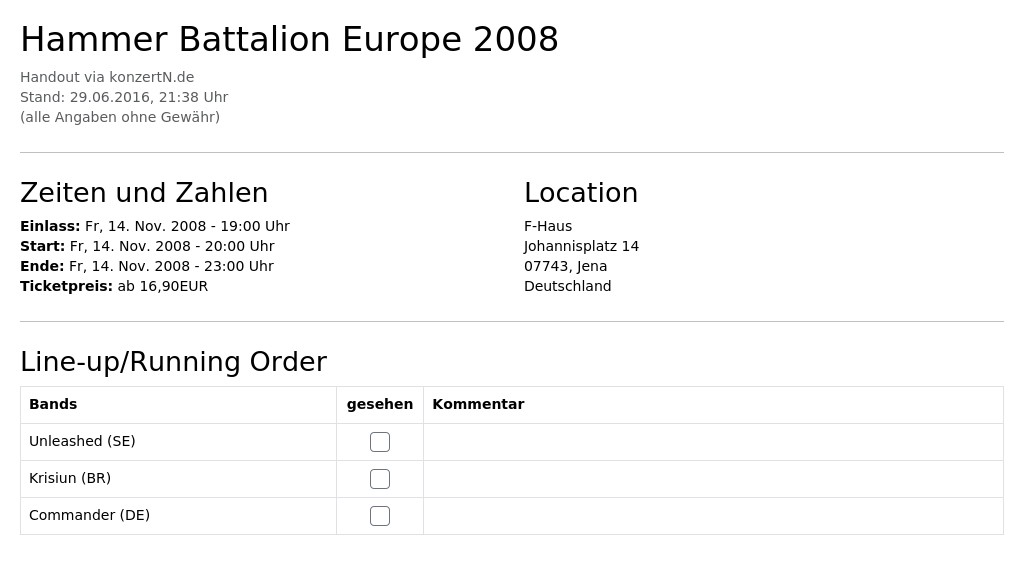
Task: Mark Commander (DE) as gesehen
Action: click(x=379, y=516)
